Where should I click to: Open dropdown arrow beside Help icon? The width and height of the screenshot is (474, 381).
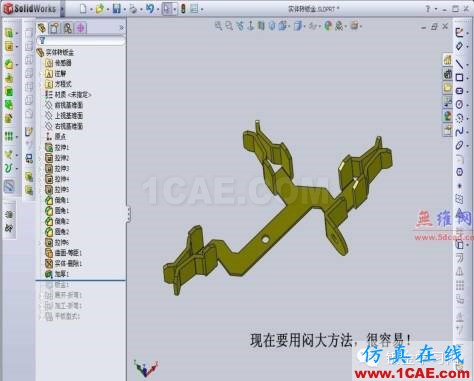click(x=436, y=9)
